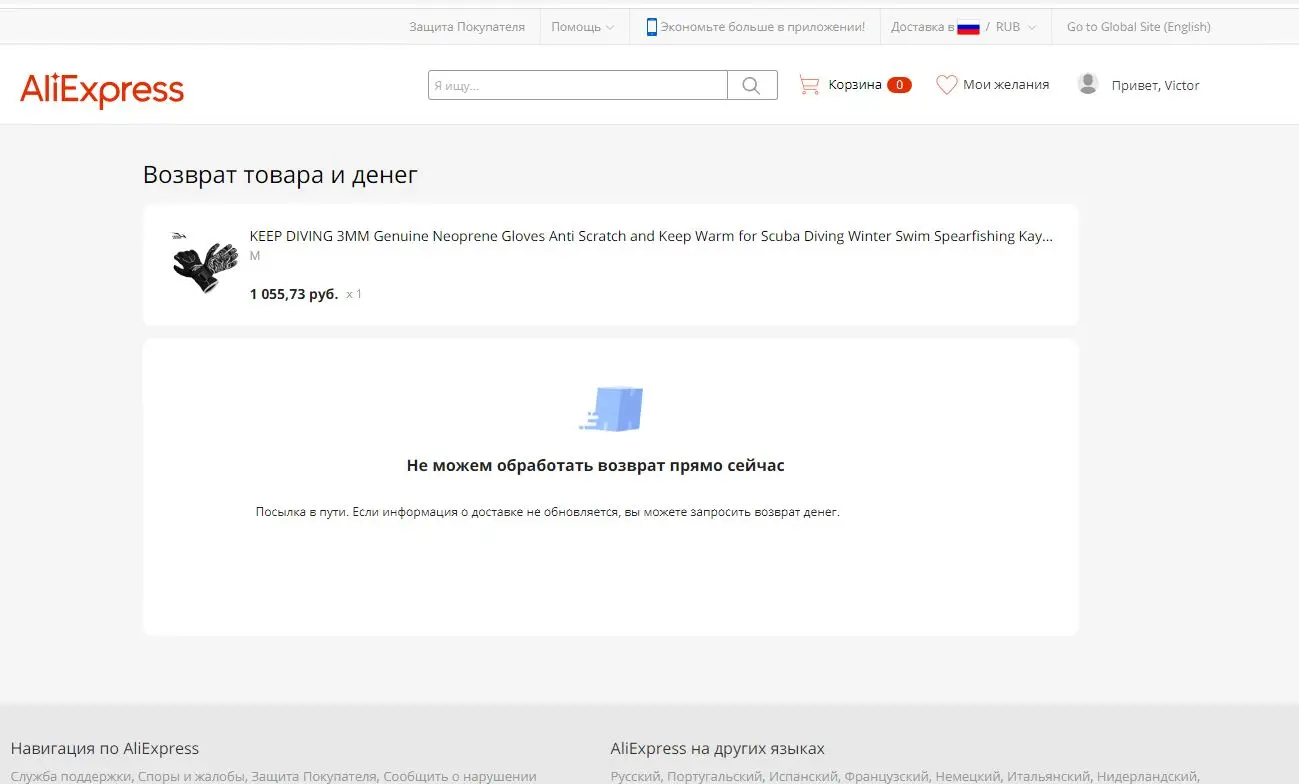The height and width of the screenshot is (784, 1299).
Task: Click footer language link Русский
Action: 635,776
